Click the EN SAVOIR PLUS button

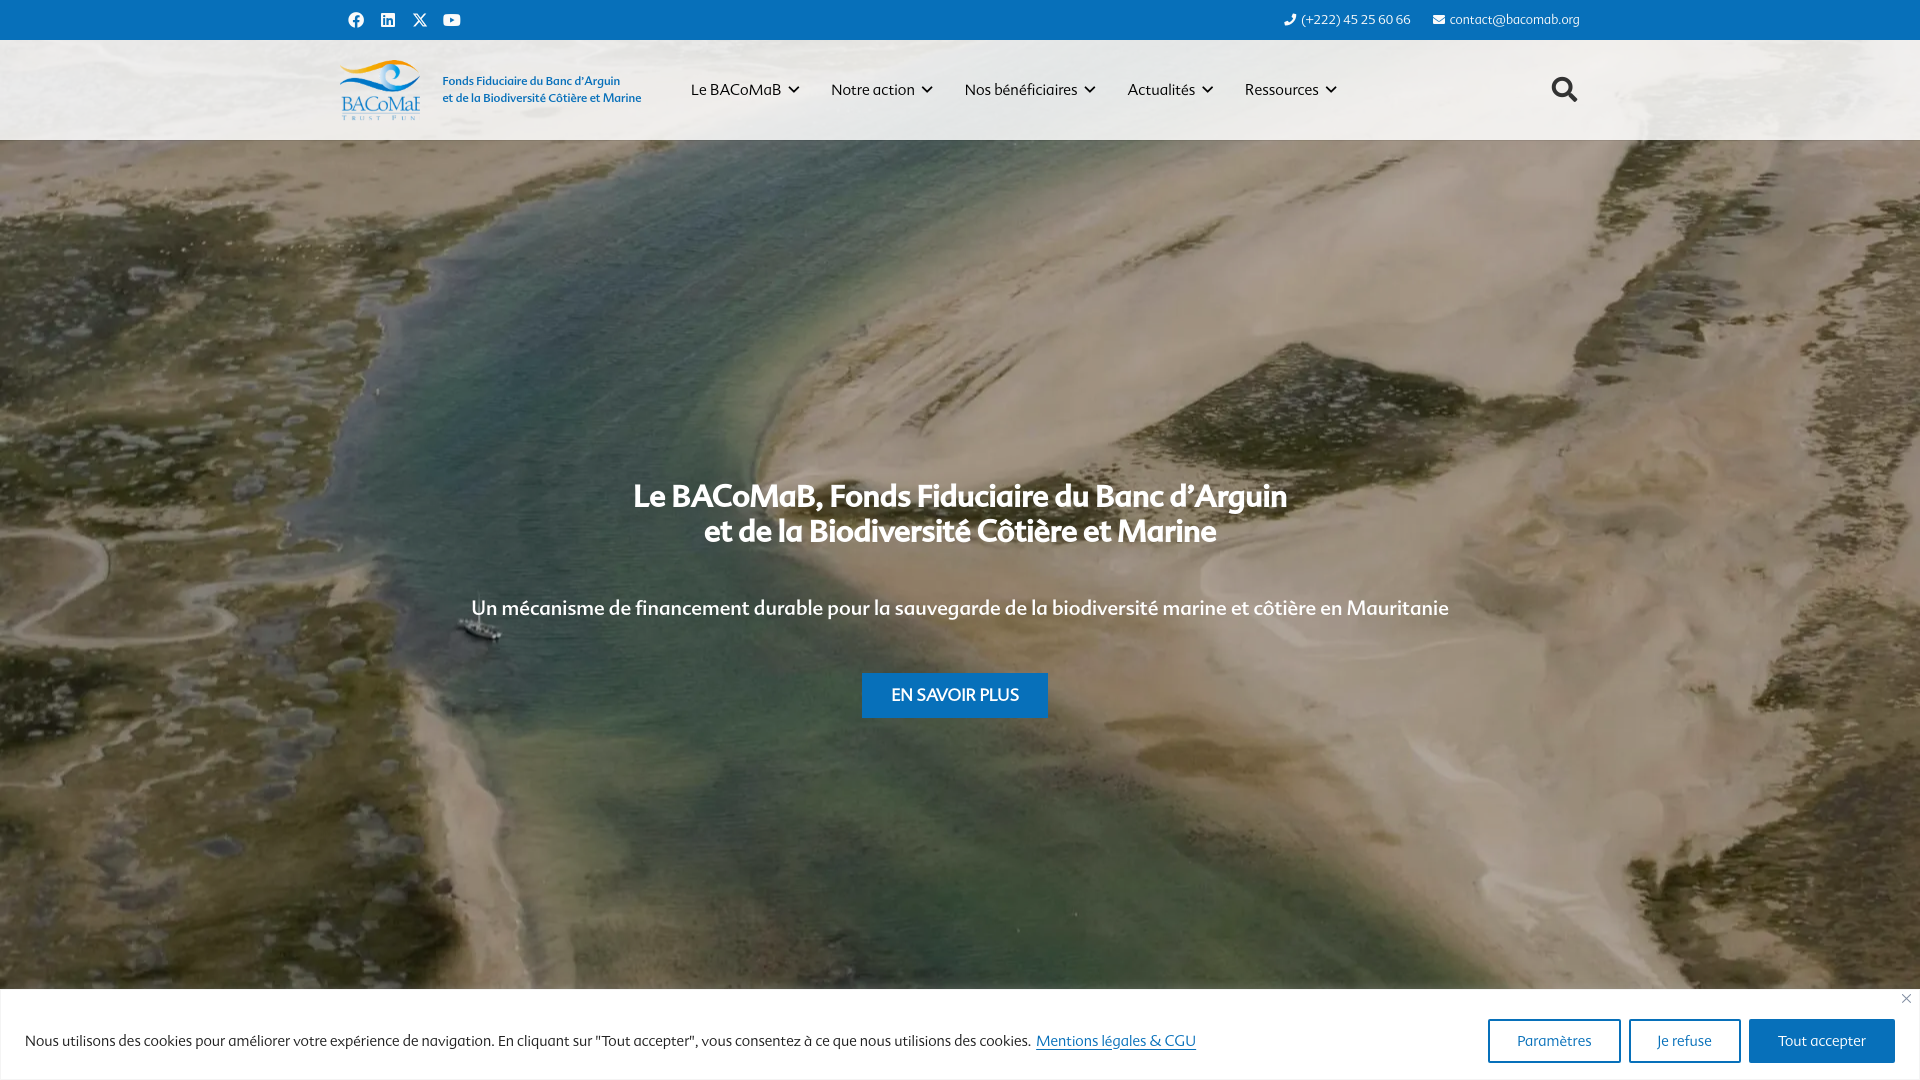(x=955, y=695)
